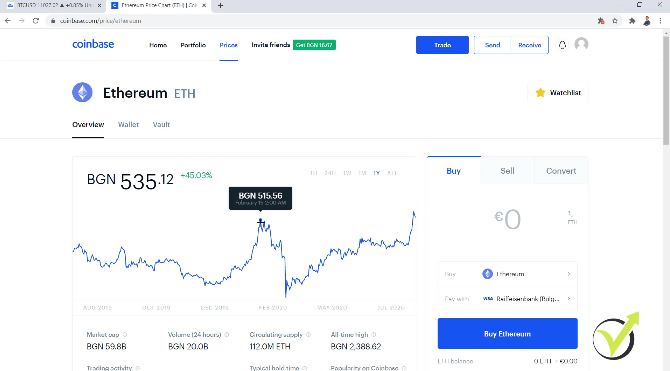This screenshot has height=371, width=670.
Task: Click the page vertical scrollbar thumb
Action: tap(666, 90)
